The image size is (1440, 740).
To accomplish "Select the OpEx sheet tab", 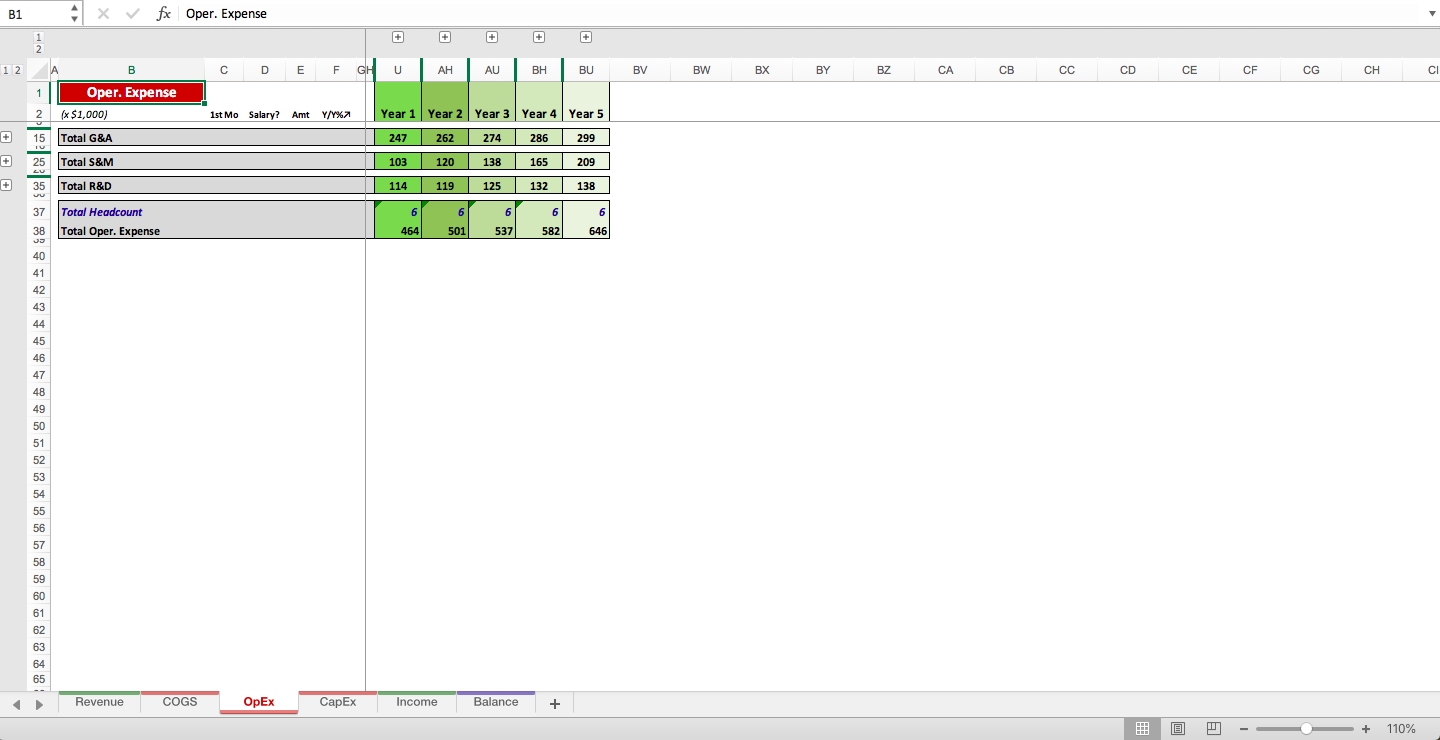I will pos(259,702).
